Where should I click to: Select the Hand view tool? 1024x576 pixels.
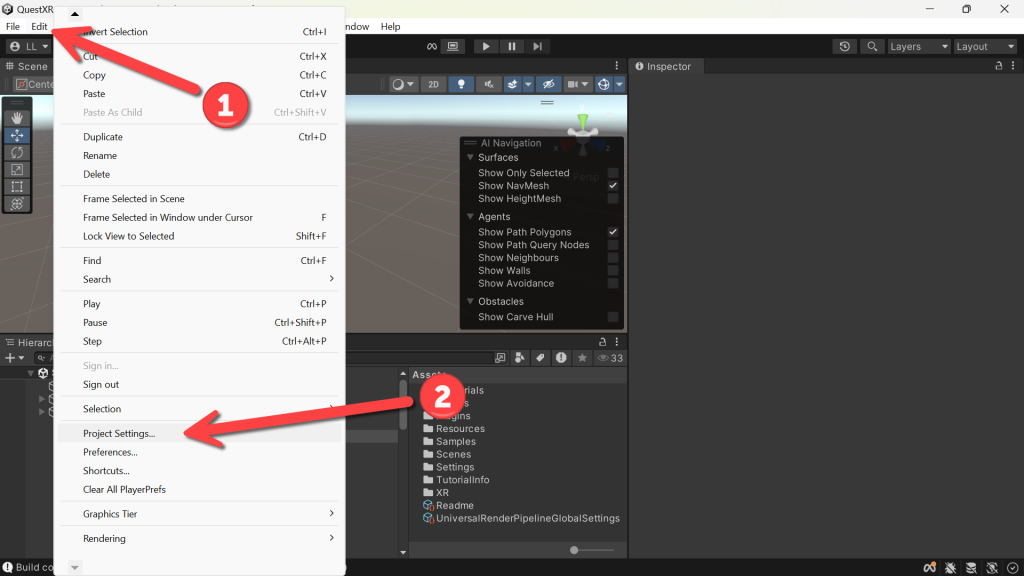click(x=17, y=118)
